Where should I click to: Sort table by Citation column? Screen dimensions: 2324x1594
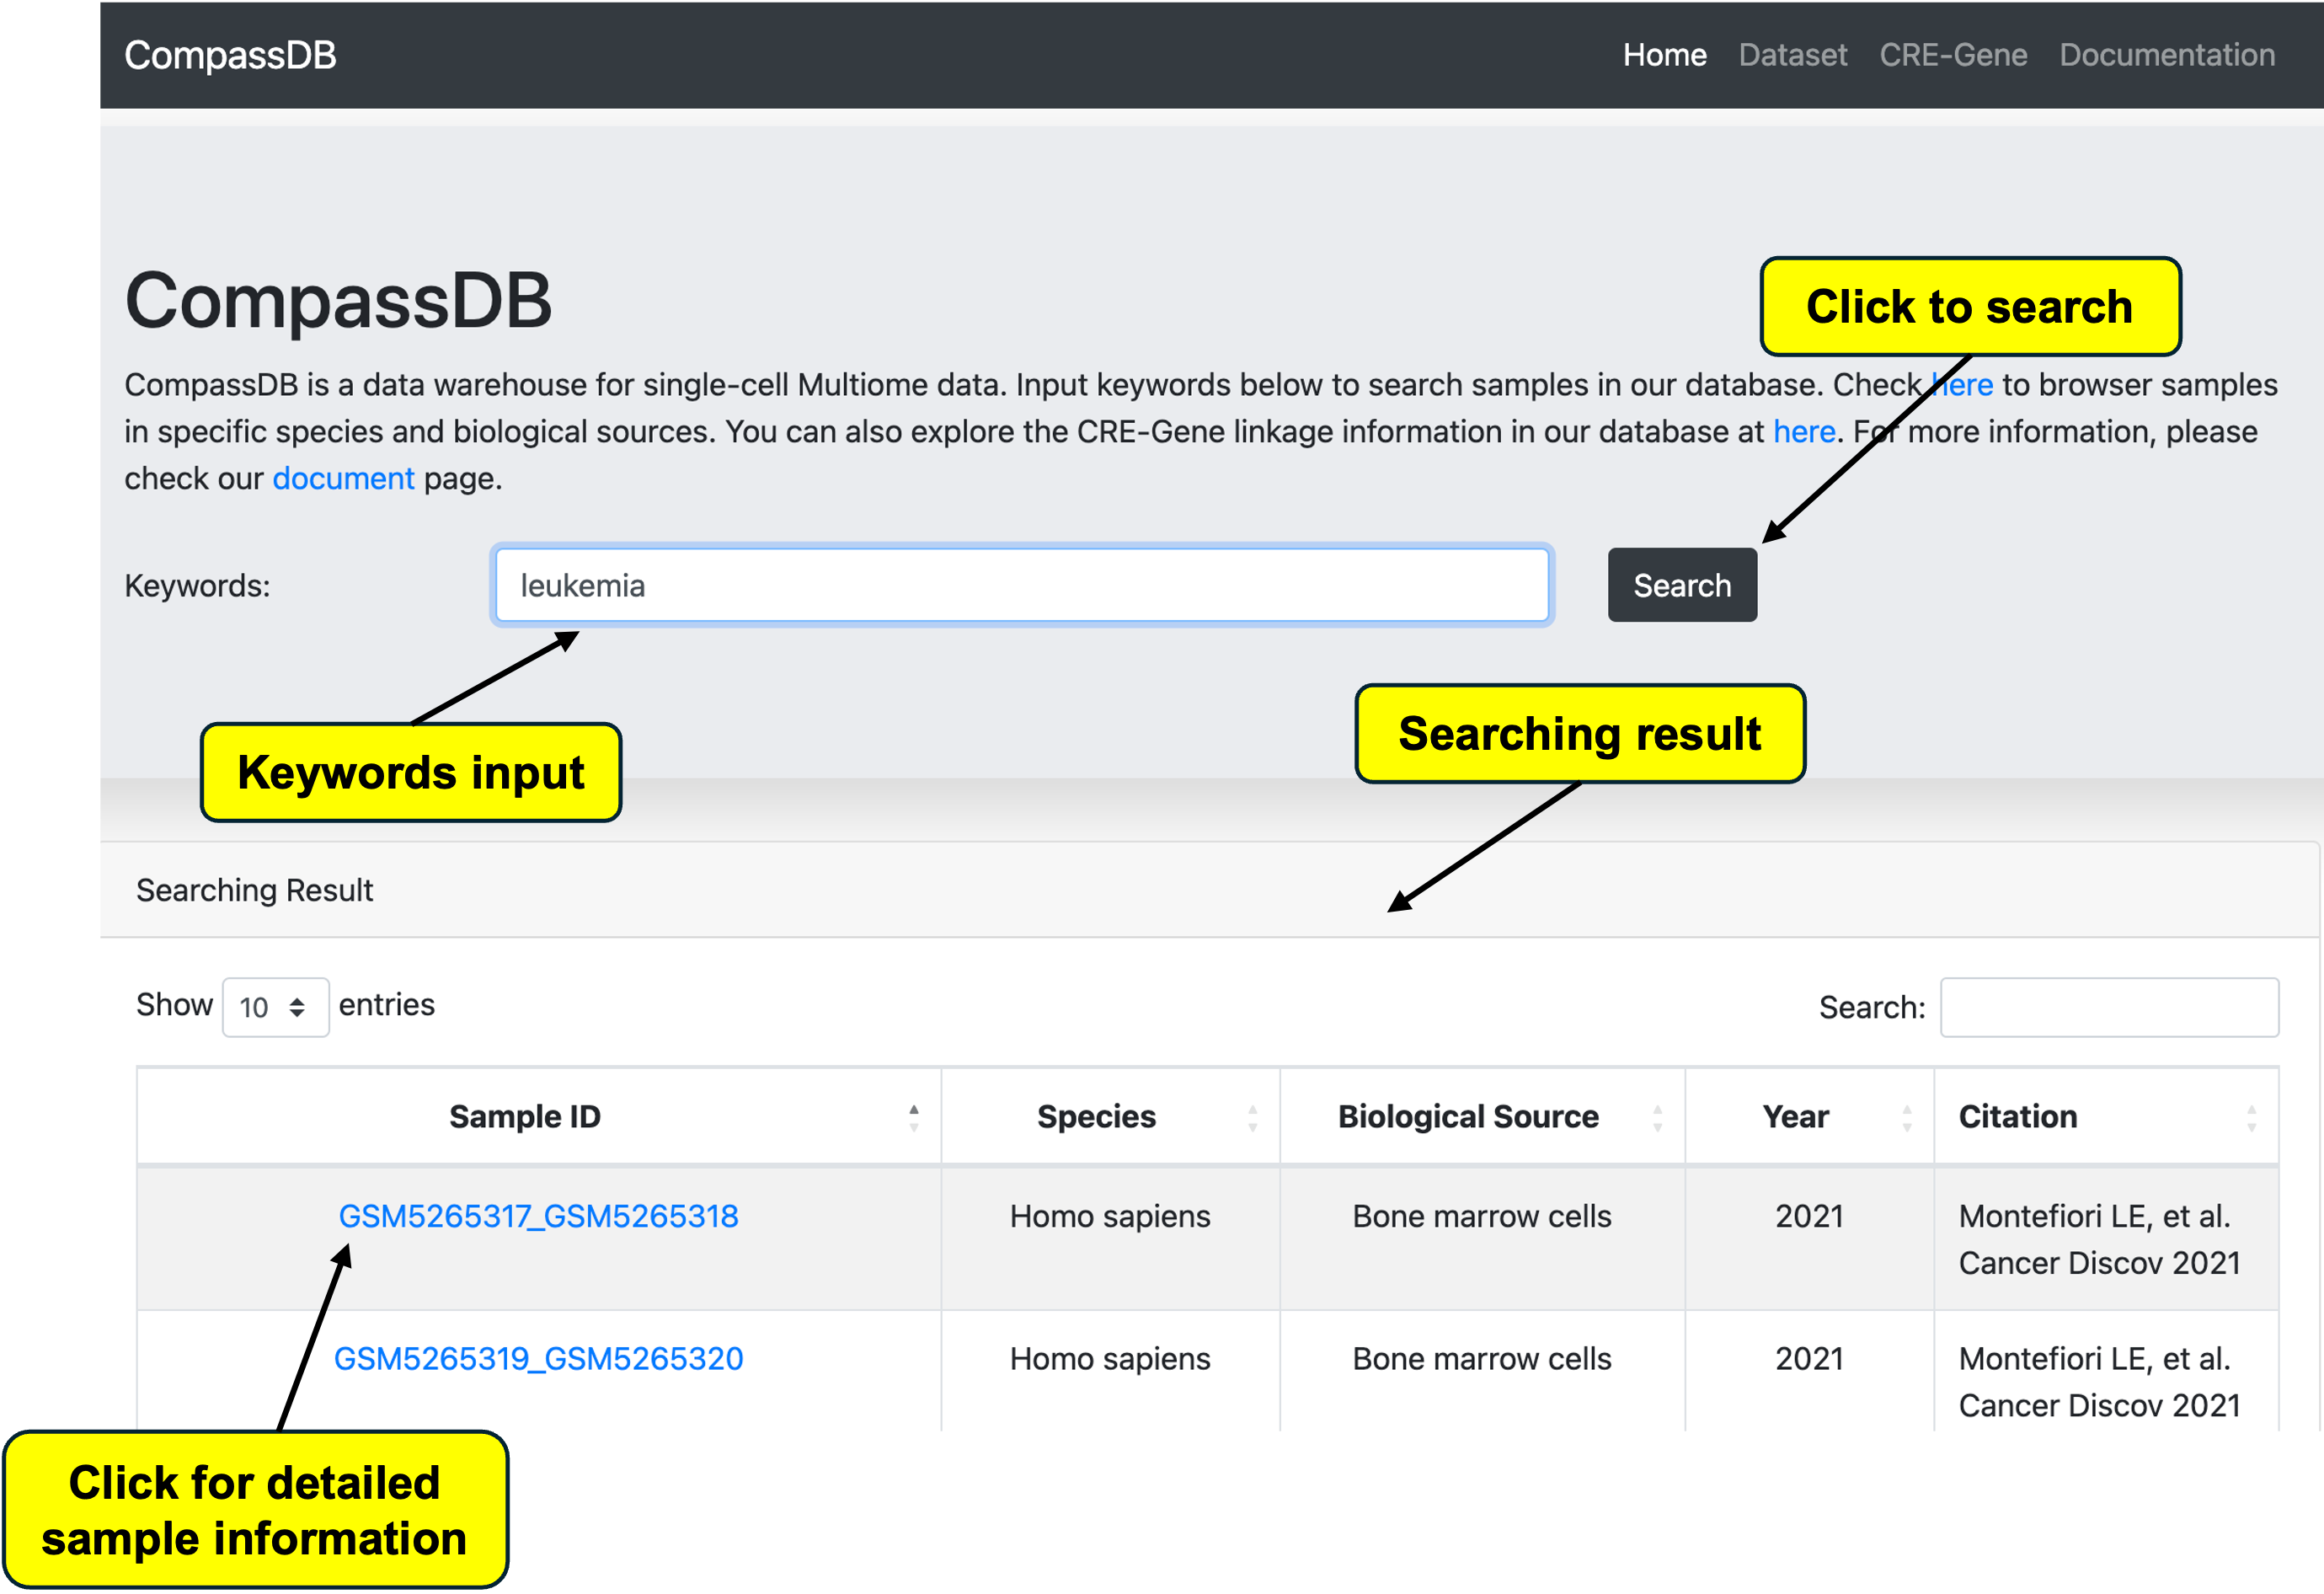click(2106, 1116)
